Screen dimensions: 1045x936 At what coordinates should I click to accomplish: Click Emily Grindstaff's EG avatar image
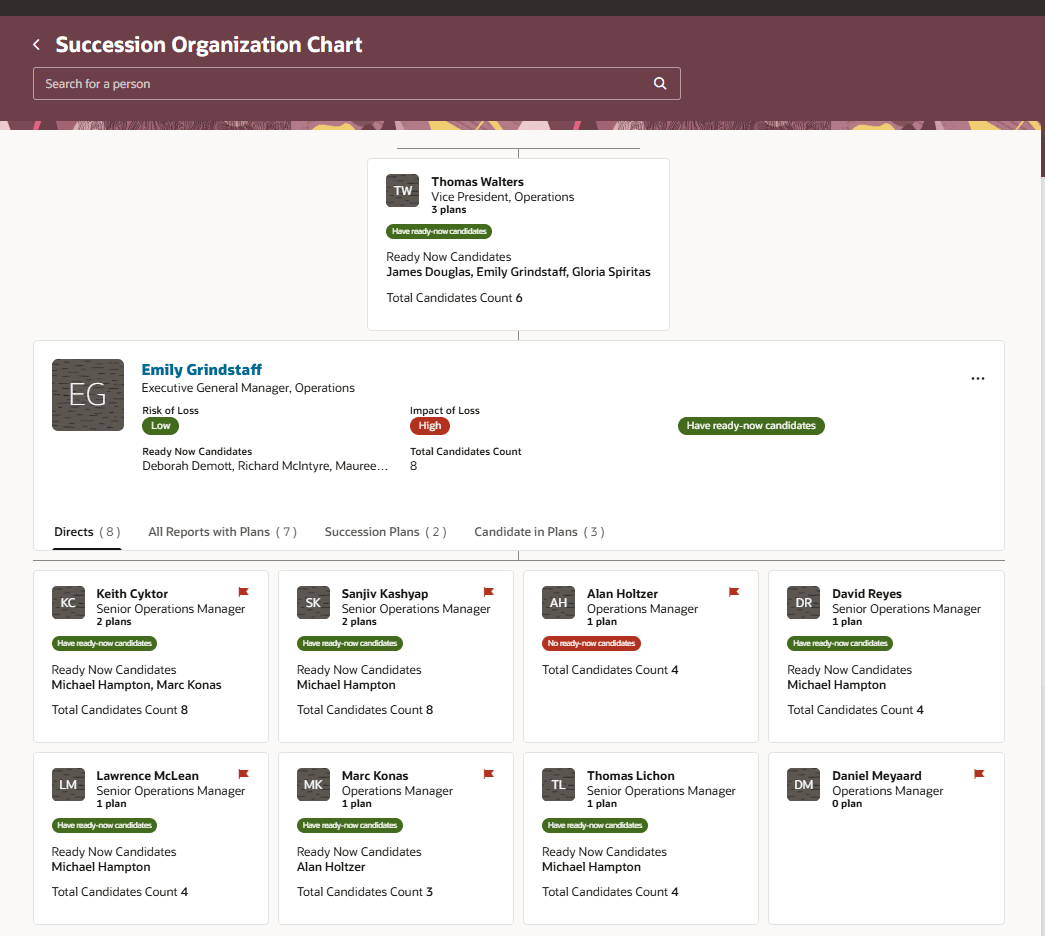[x=87, y=395]
